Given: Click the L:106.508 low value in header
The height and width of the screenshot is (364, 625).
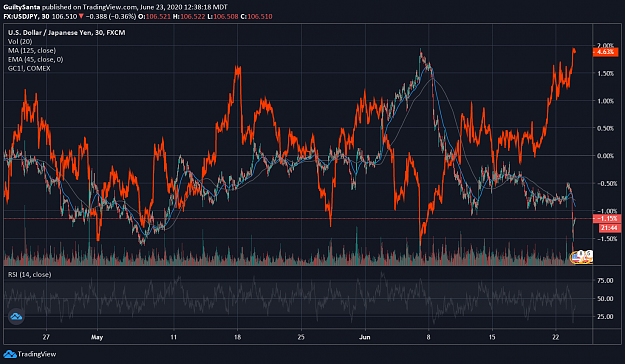Looking at the screenshot, I should click(224, 16).
